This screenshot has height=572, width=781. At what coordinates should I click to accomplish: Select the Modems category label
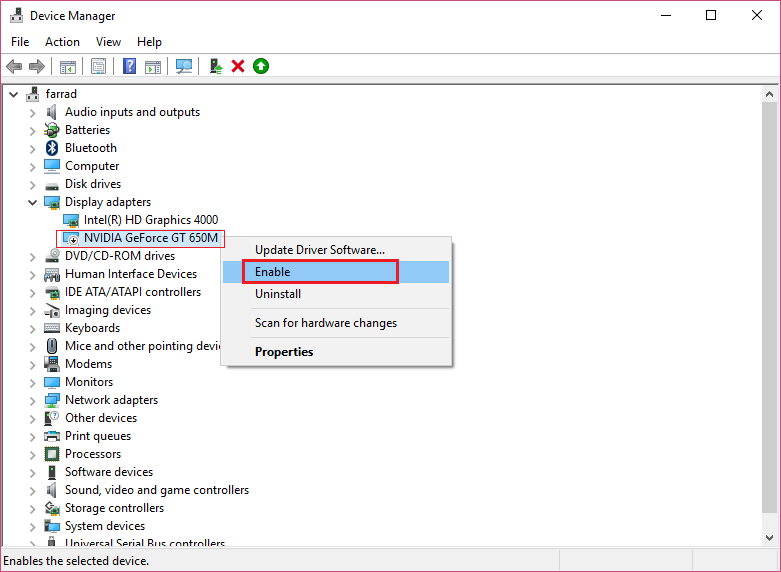tap(89, 364)
